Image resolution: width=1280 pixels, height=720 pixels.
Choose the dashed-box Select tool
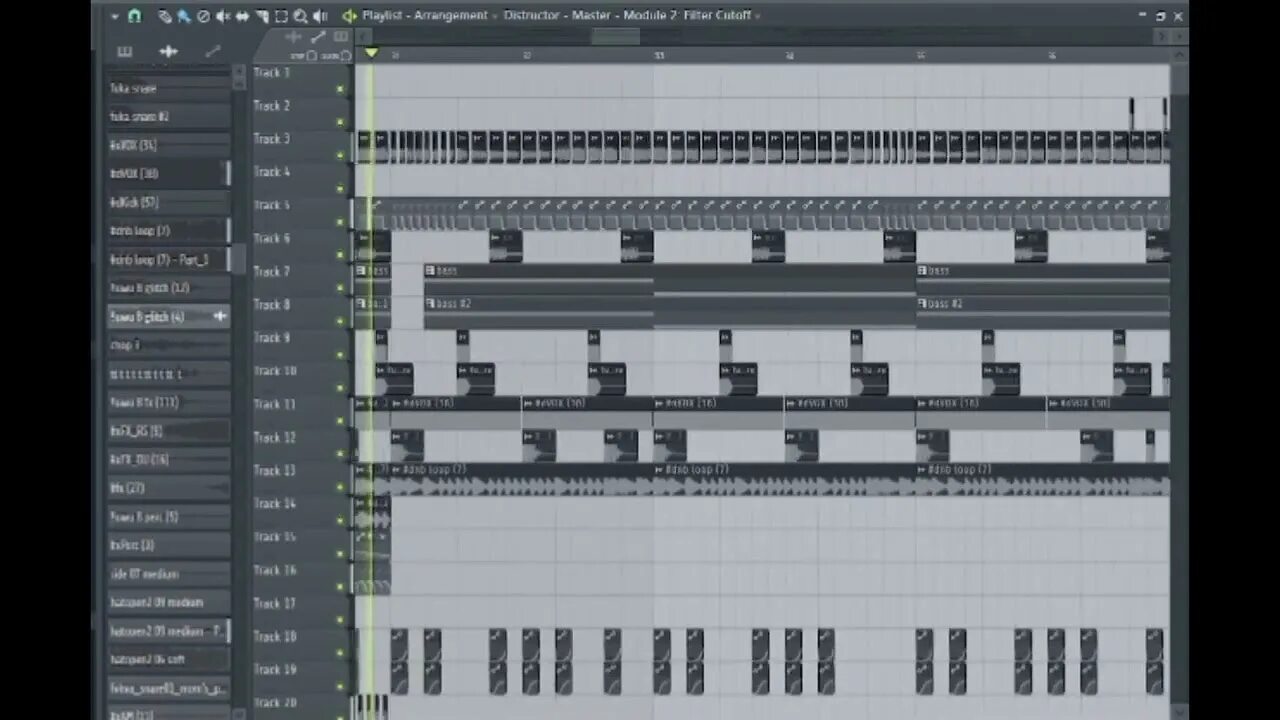pyautogui.click(x=281, y=16)
